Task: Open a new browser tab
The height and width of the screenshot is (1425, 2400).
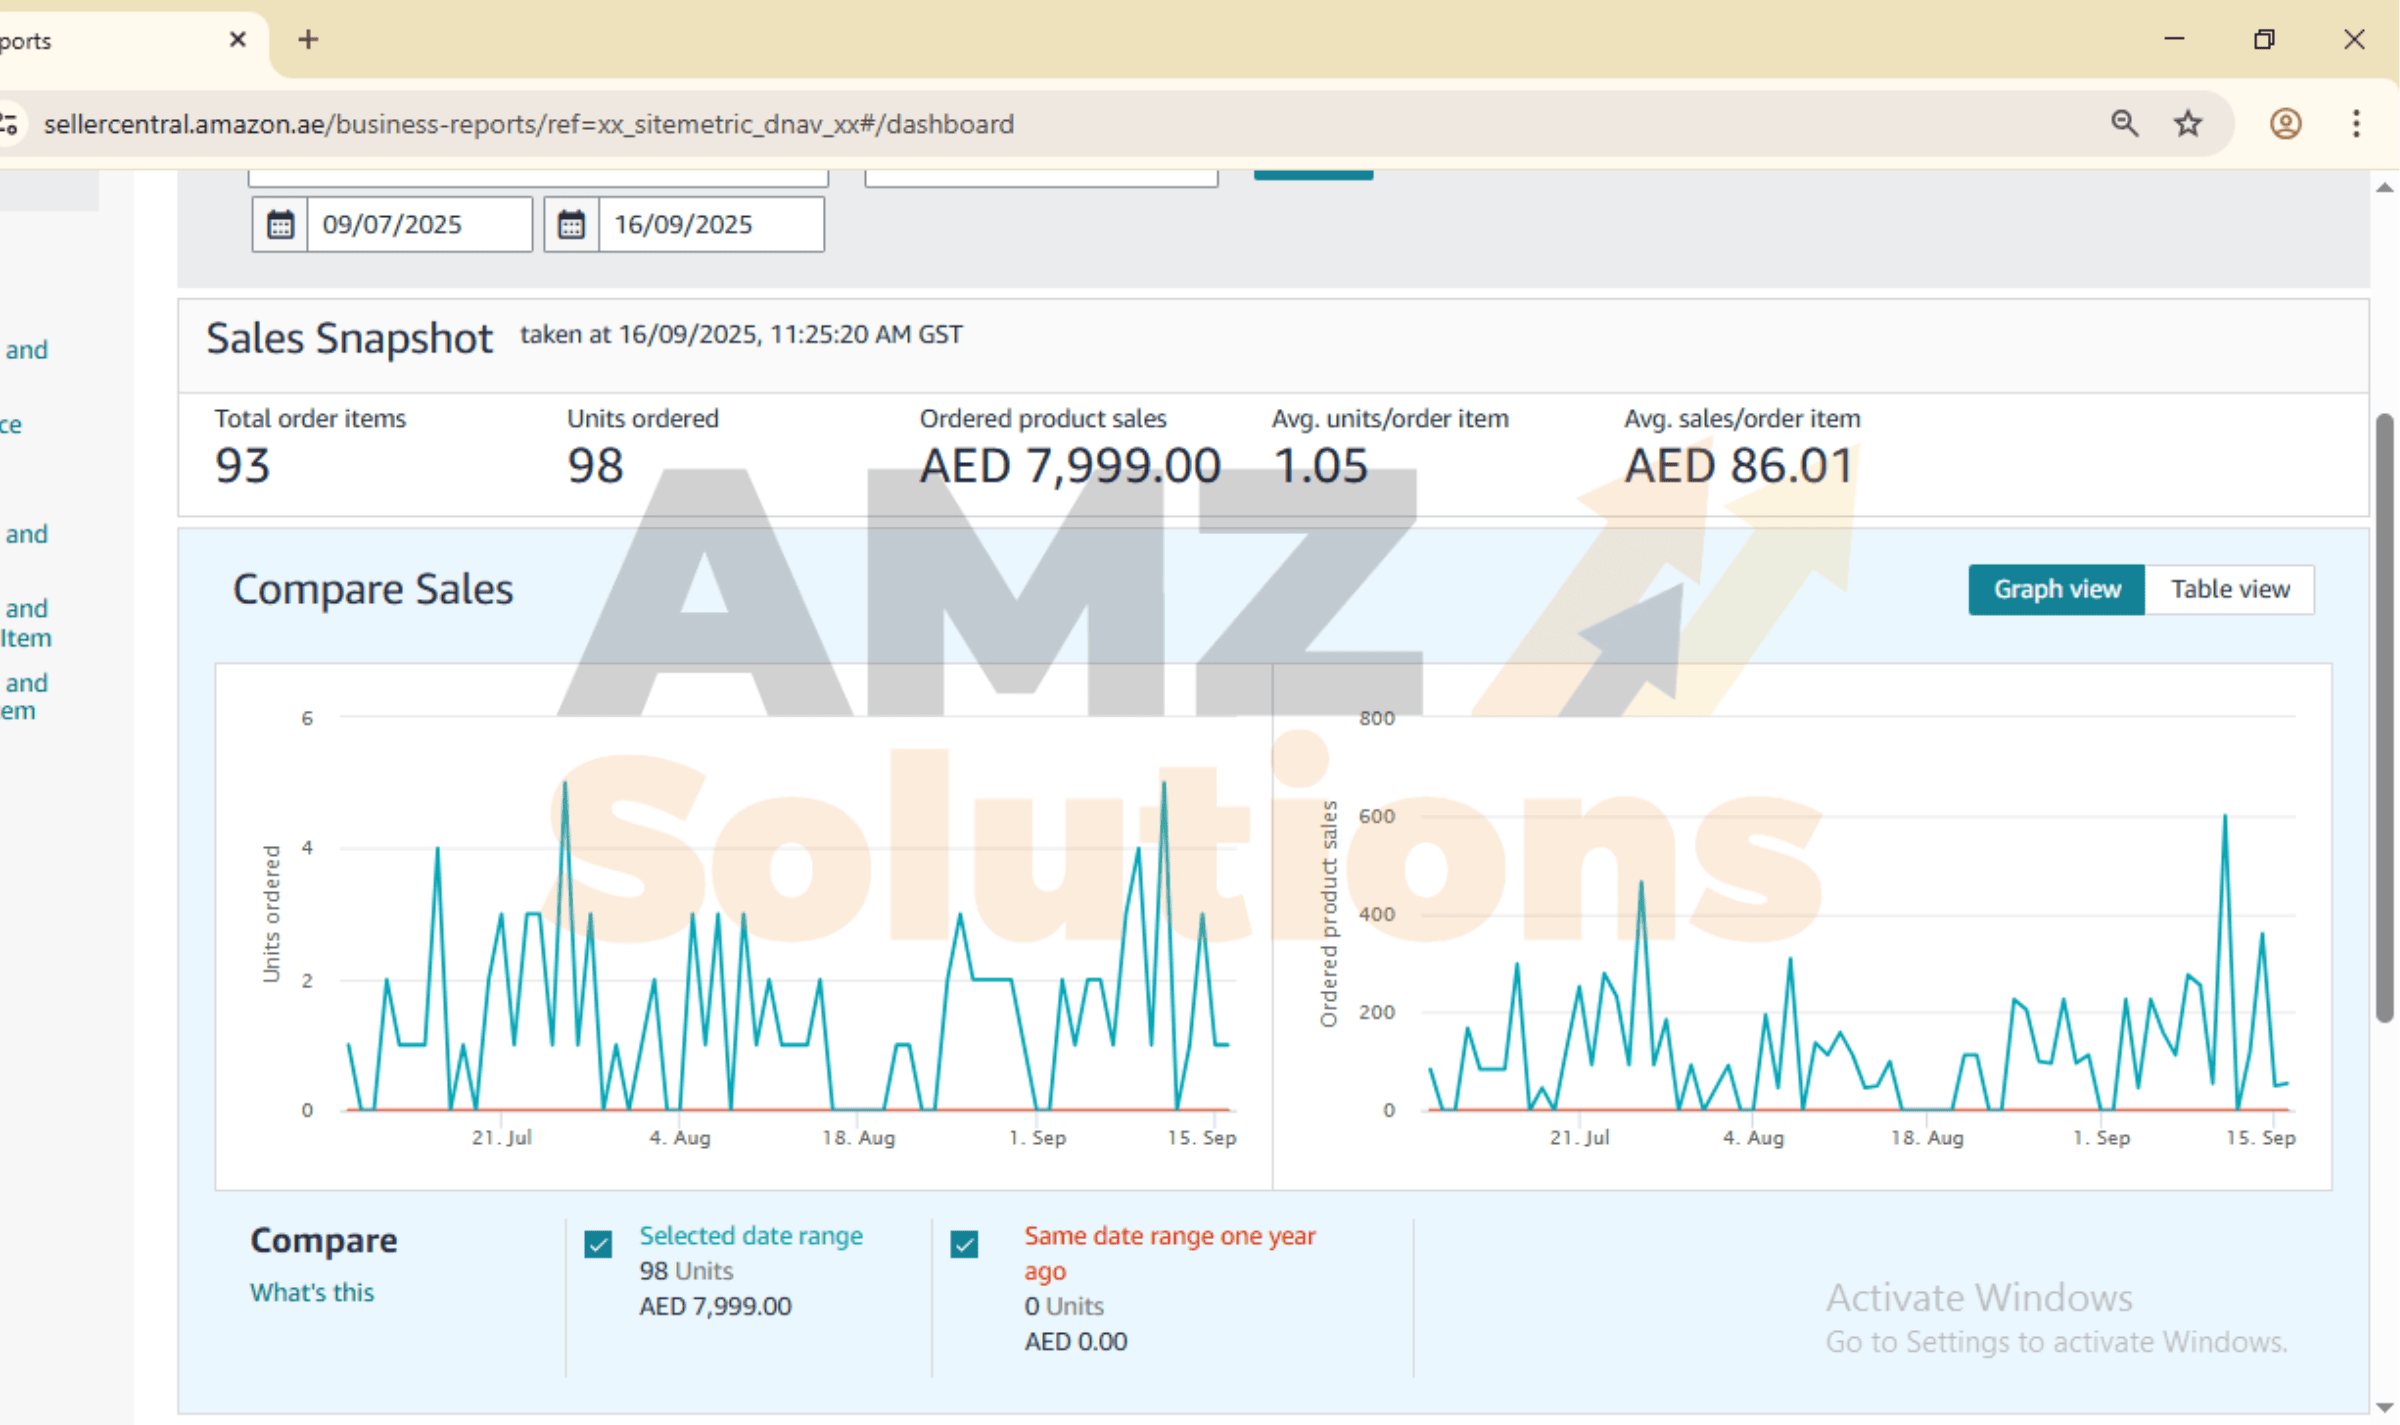Action: pos(308,40)
